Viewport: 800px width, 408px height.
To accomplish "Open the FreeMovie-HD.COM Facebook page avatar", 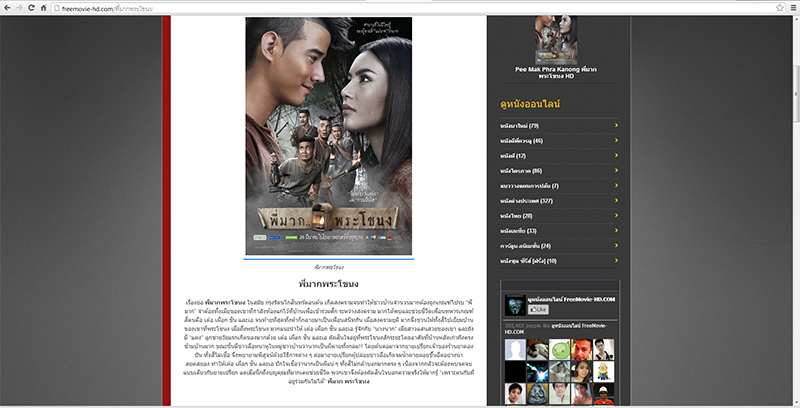I will click(515, 305).
